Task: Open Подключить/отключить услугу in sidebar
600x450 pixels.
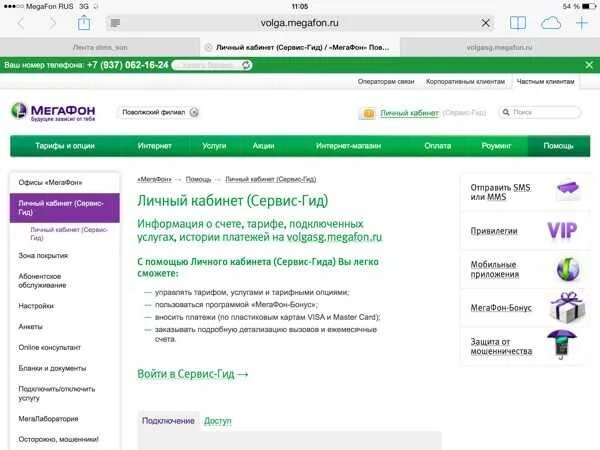Action: pos(57,393)
